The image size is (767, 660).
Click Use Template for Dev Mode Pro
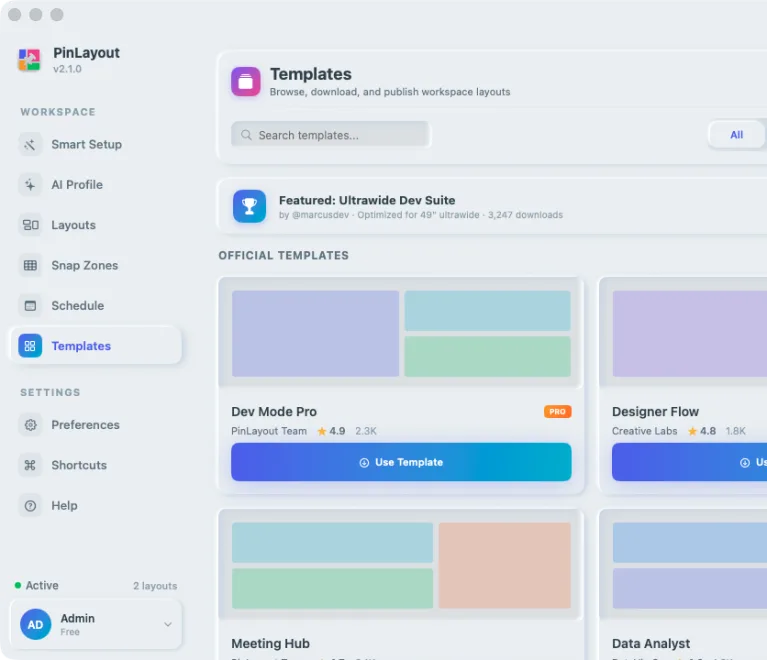(401, 462)
